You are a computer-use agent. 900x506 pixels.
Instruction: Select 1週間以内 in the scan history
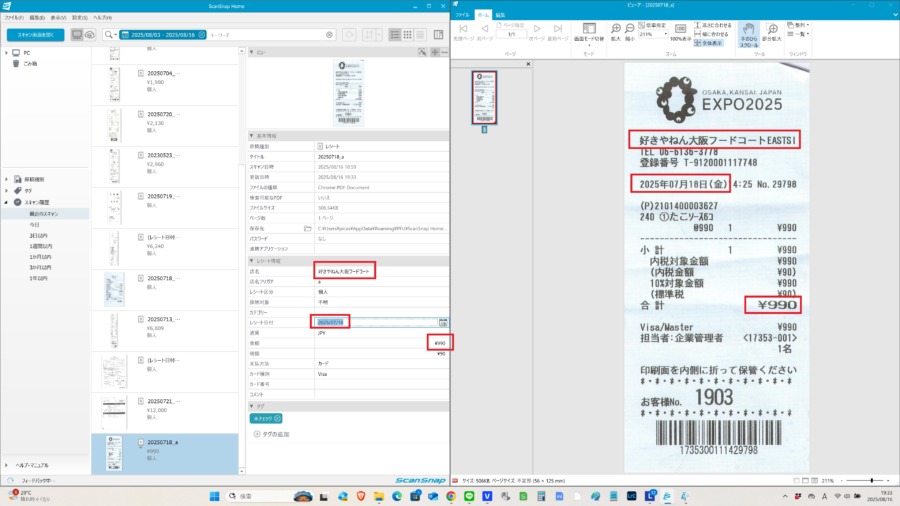pyautogui.click(x=40, y=246)
